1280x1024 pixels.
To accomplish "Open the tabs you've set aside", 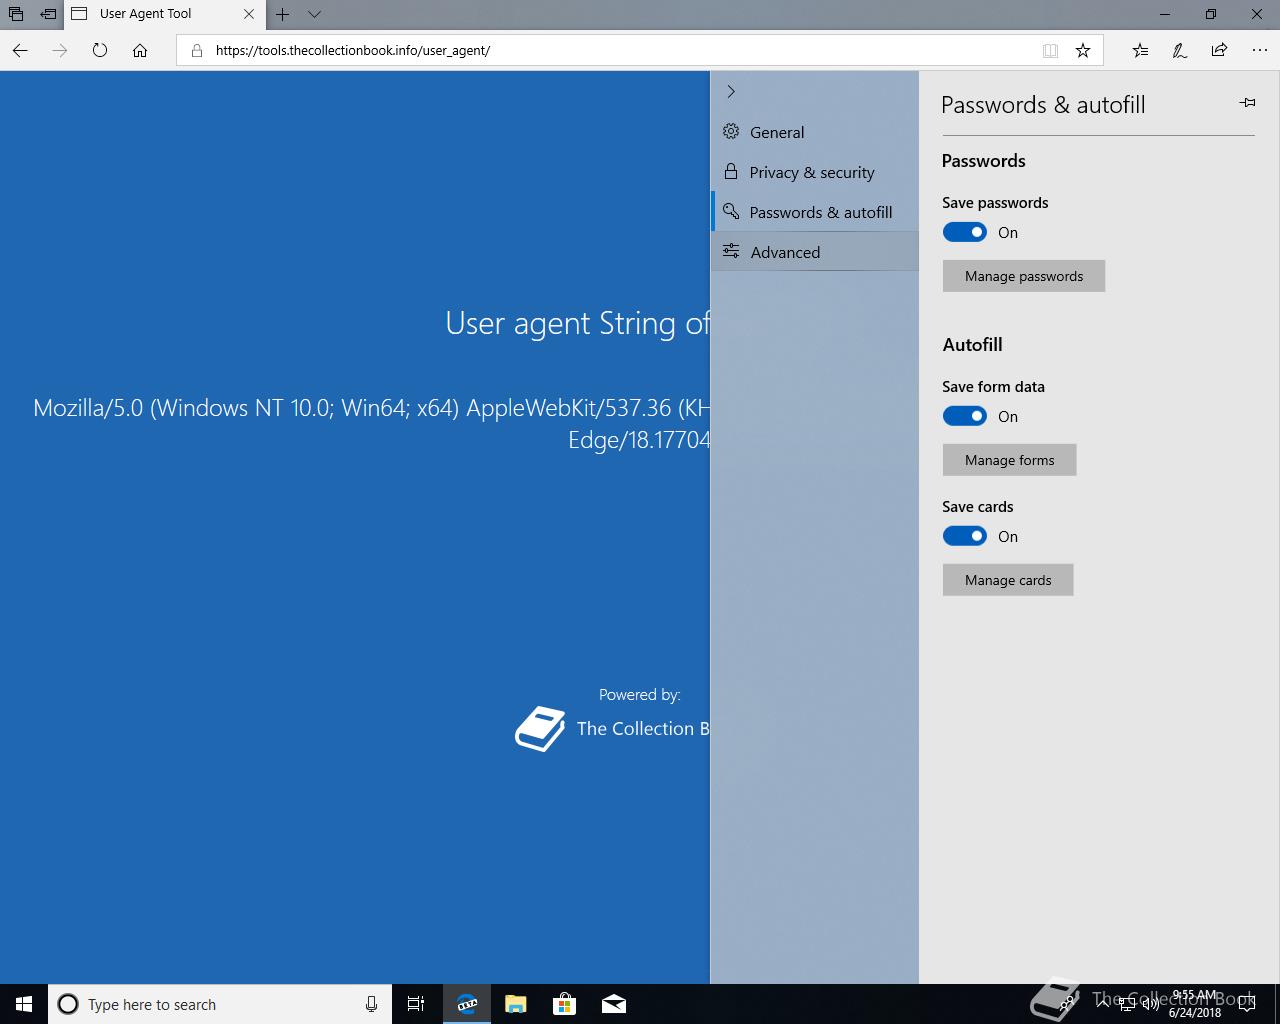I will pos(16,14).
